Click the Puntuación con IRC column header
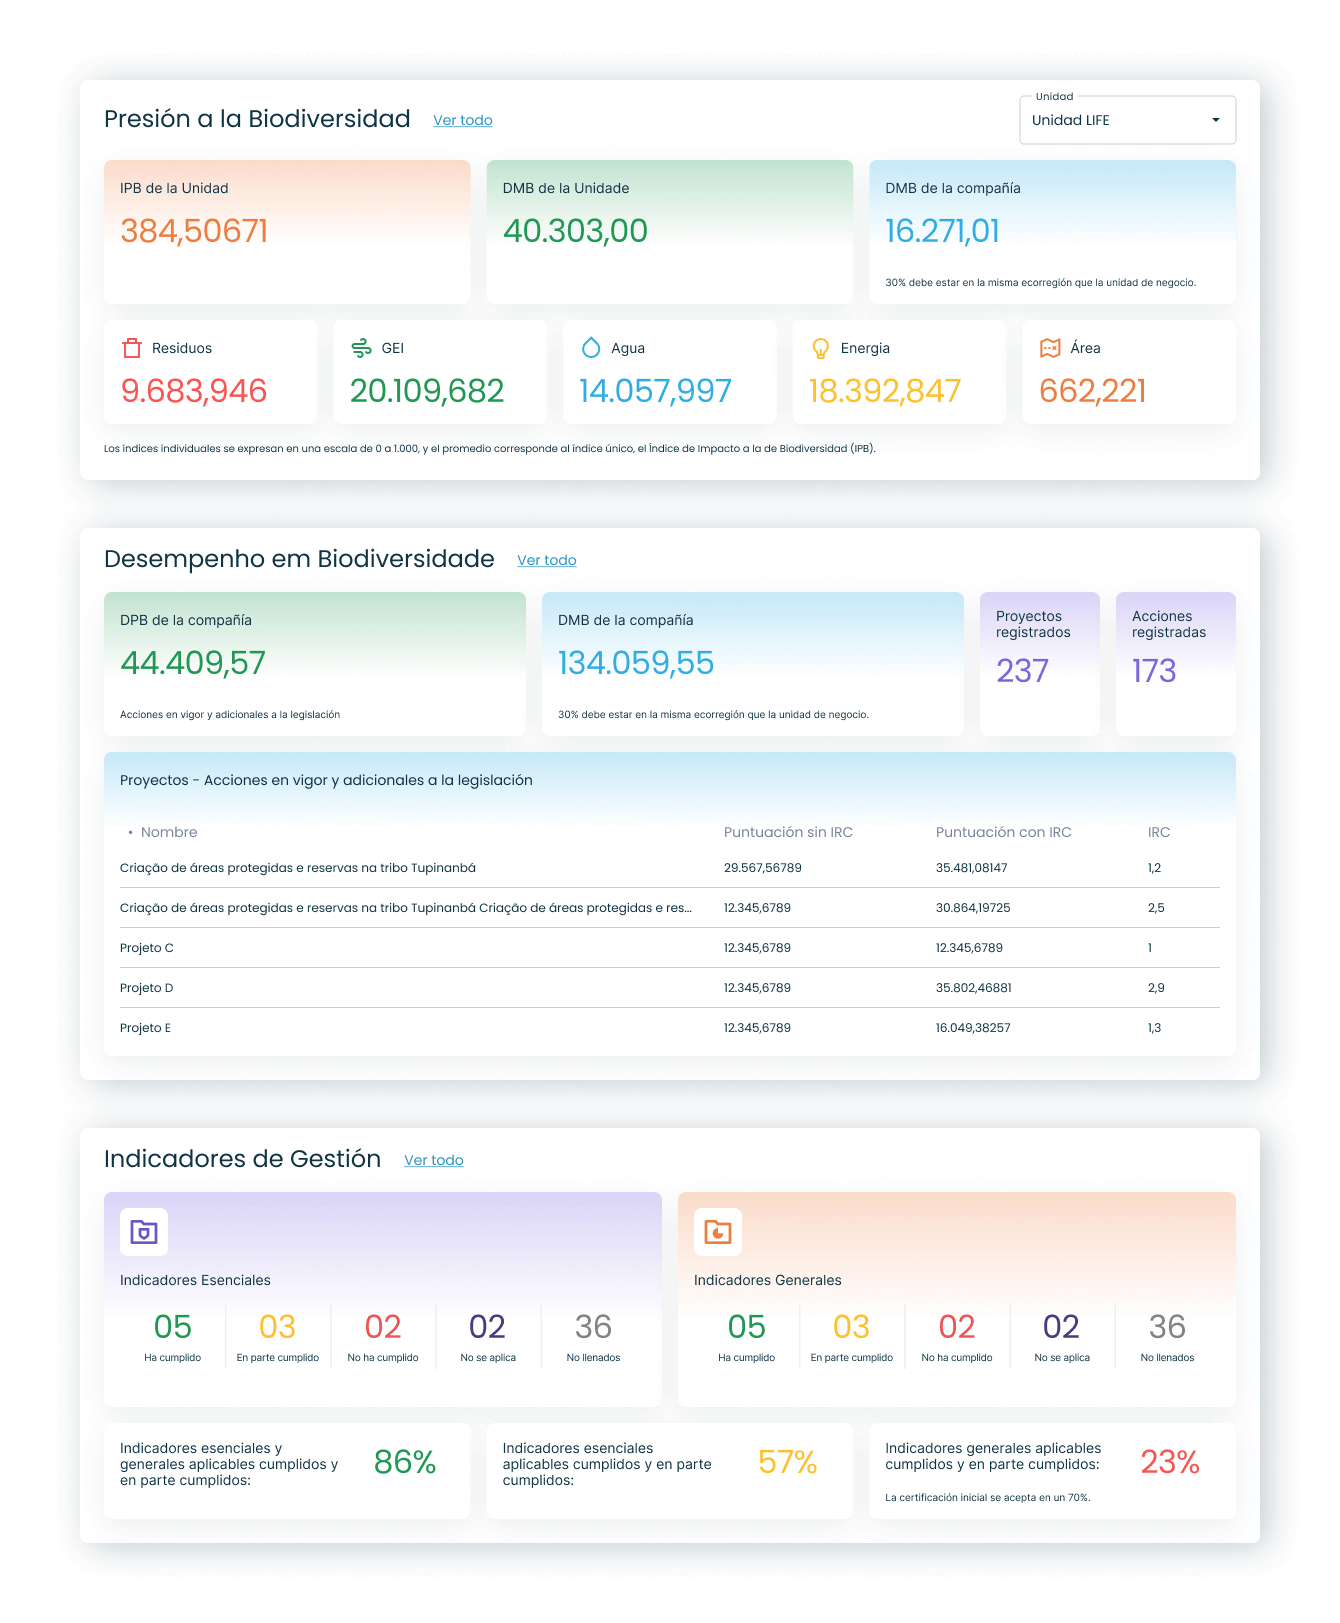 tap(1003, 832)
